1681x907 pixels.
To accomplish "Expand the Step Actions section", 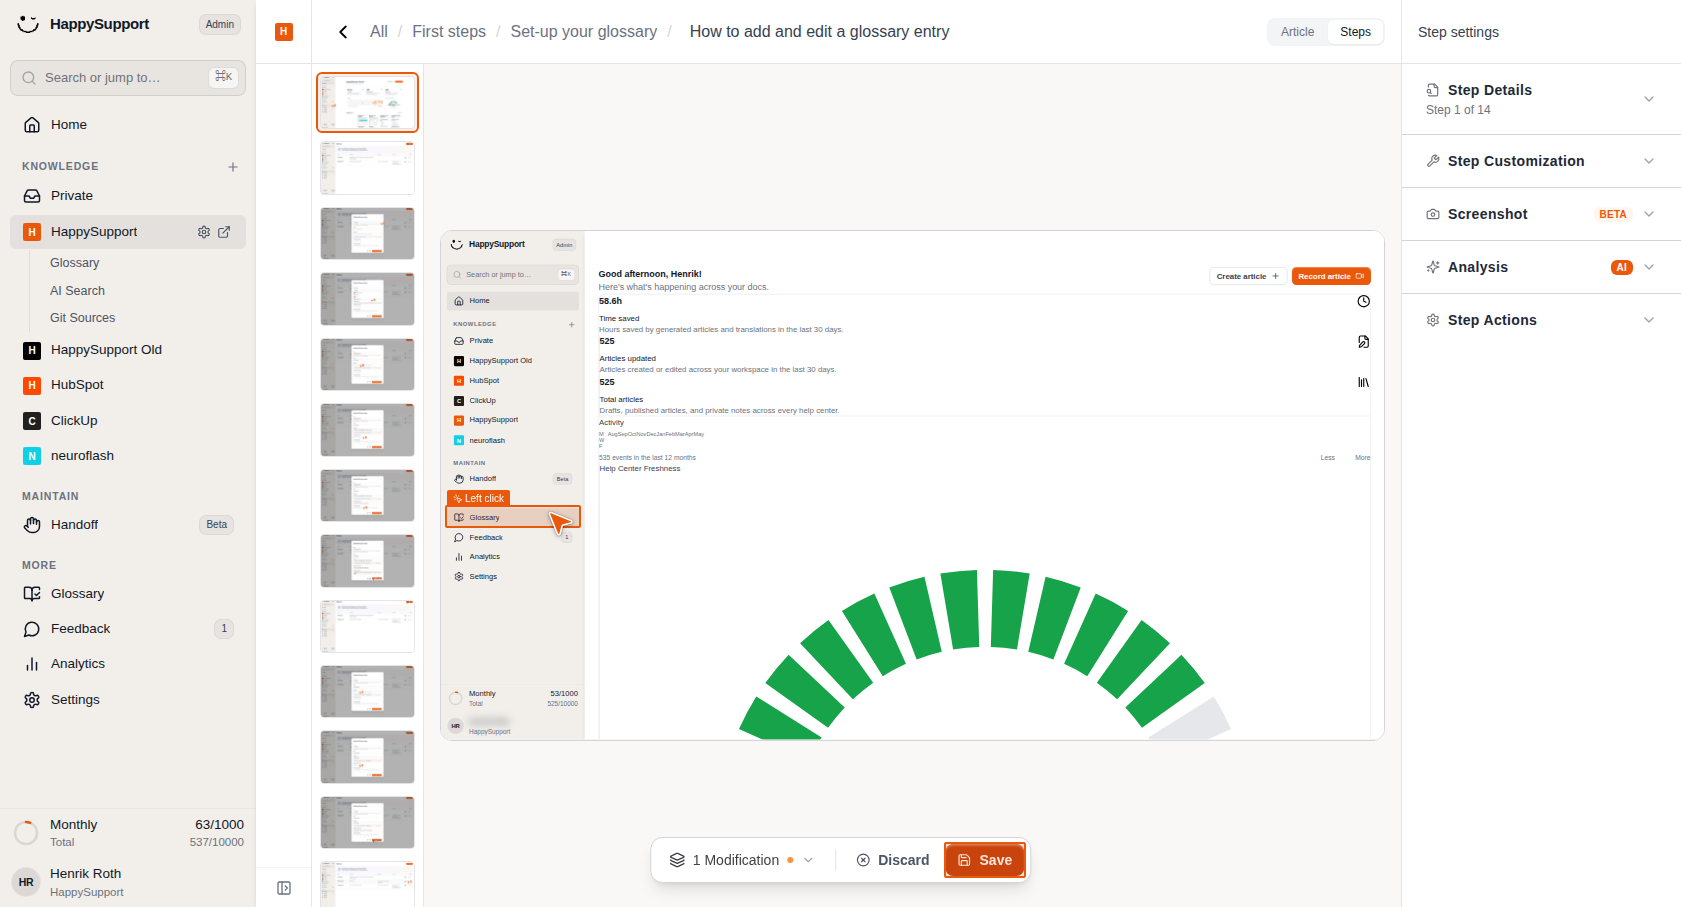I will 1649,320.
